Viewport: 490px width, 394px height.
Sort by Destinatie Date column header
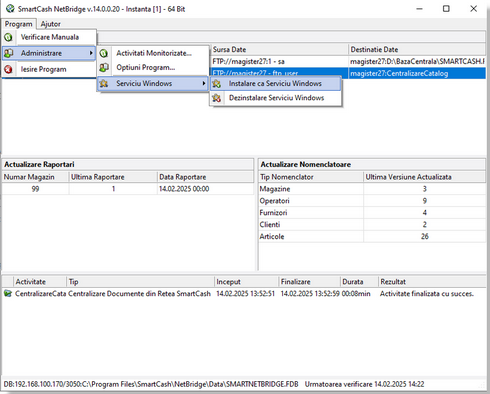tap(417, 50)
